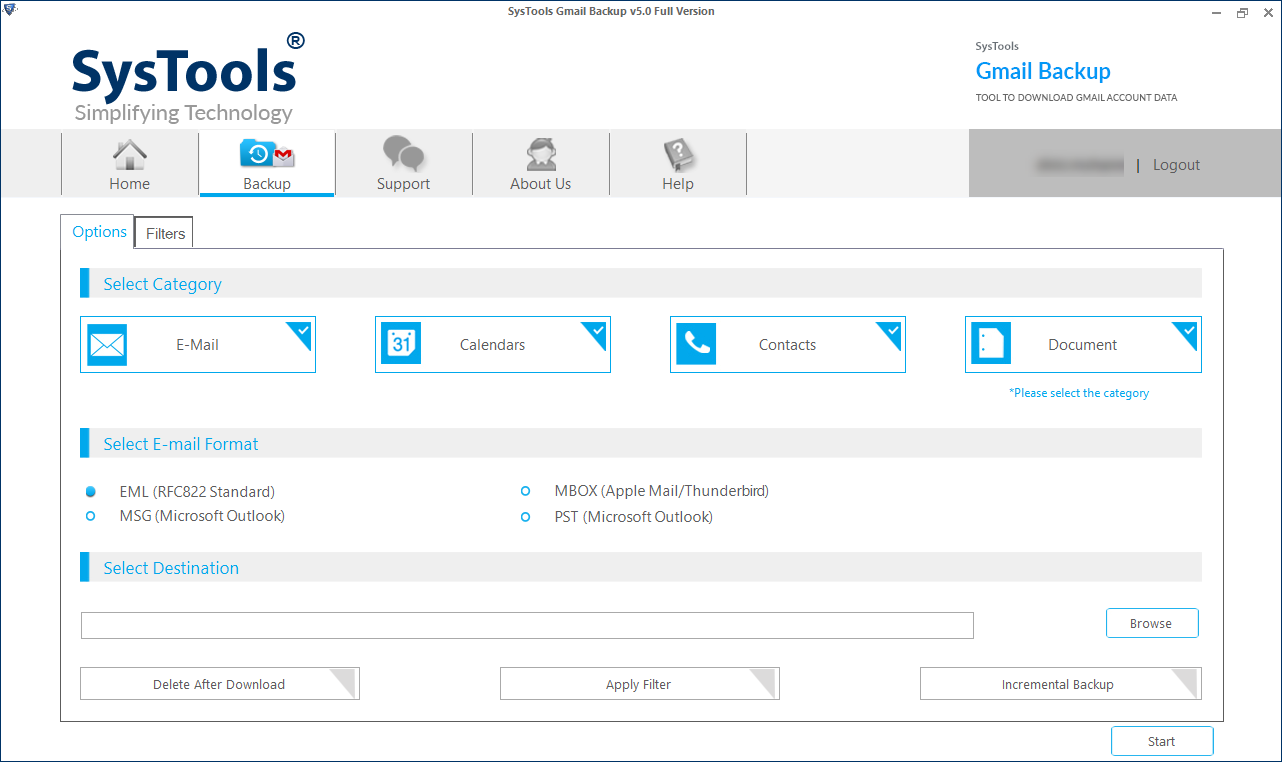Viewport: 1282px width, 762px height.
Task: Restore down the window
Action: coord(1242,12)
